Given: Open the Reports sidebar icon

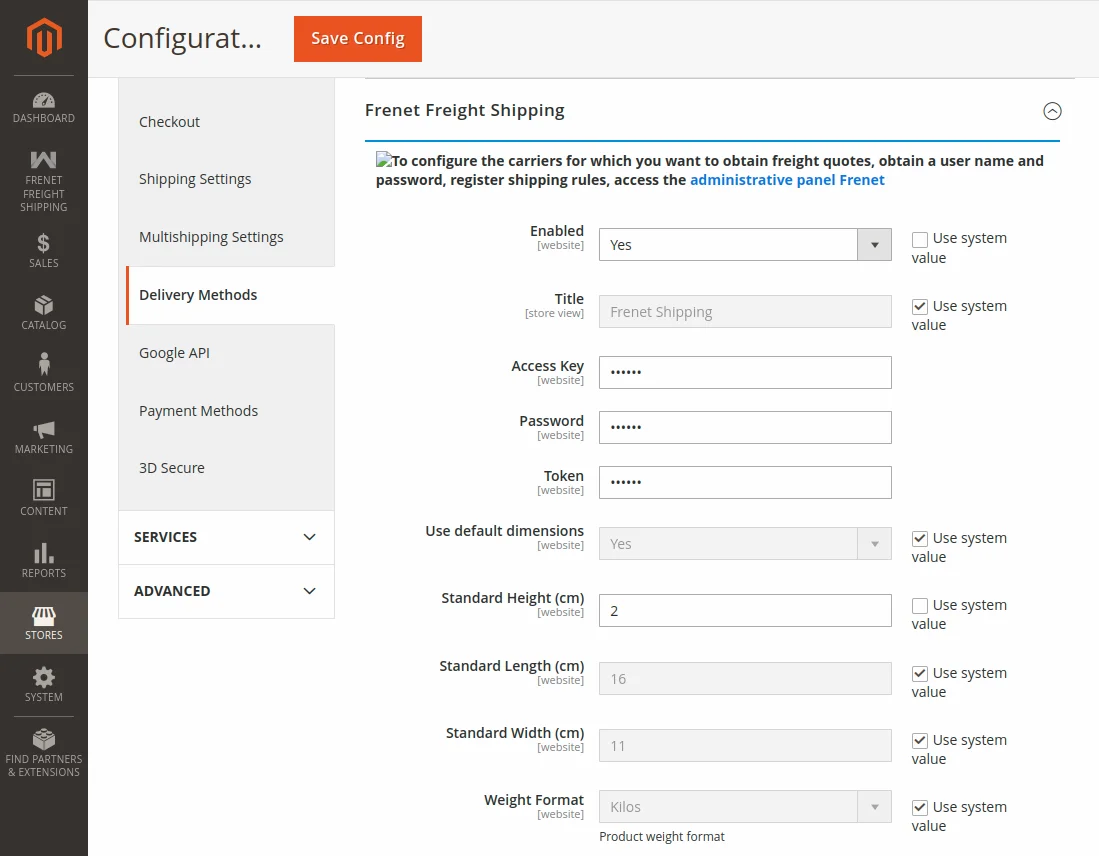Looking at the screenshot, I should [43, 558].
